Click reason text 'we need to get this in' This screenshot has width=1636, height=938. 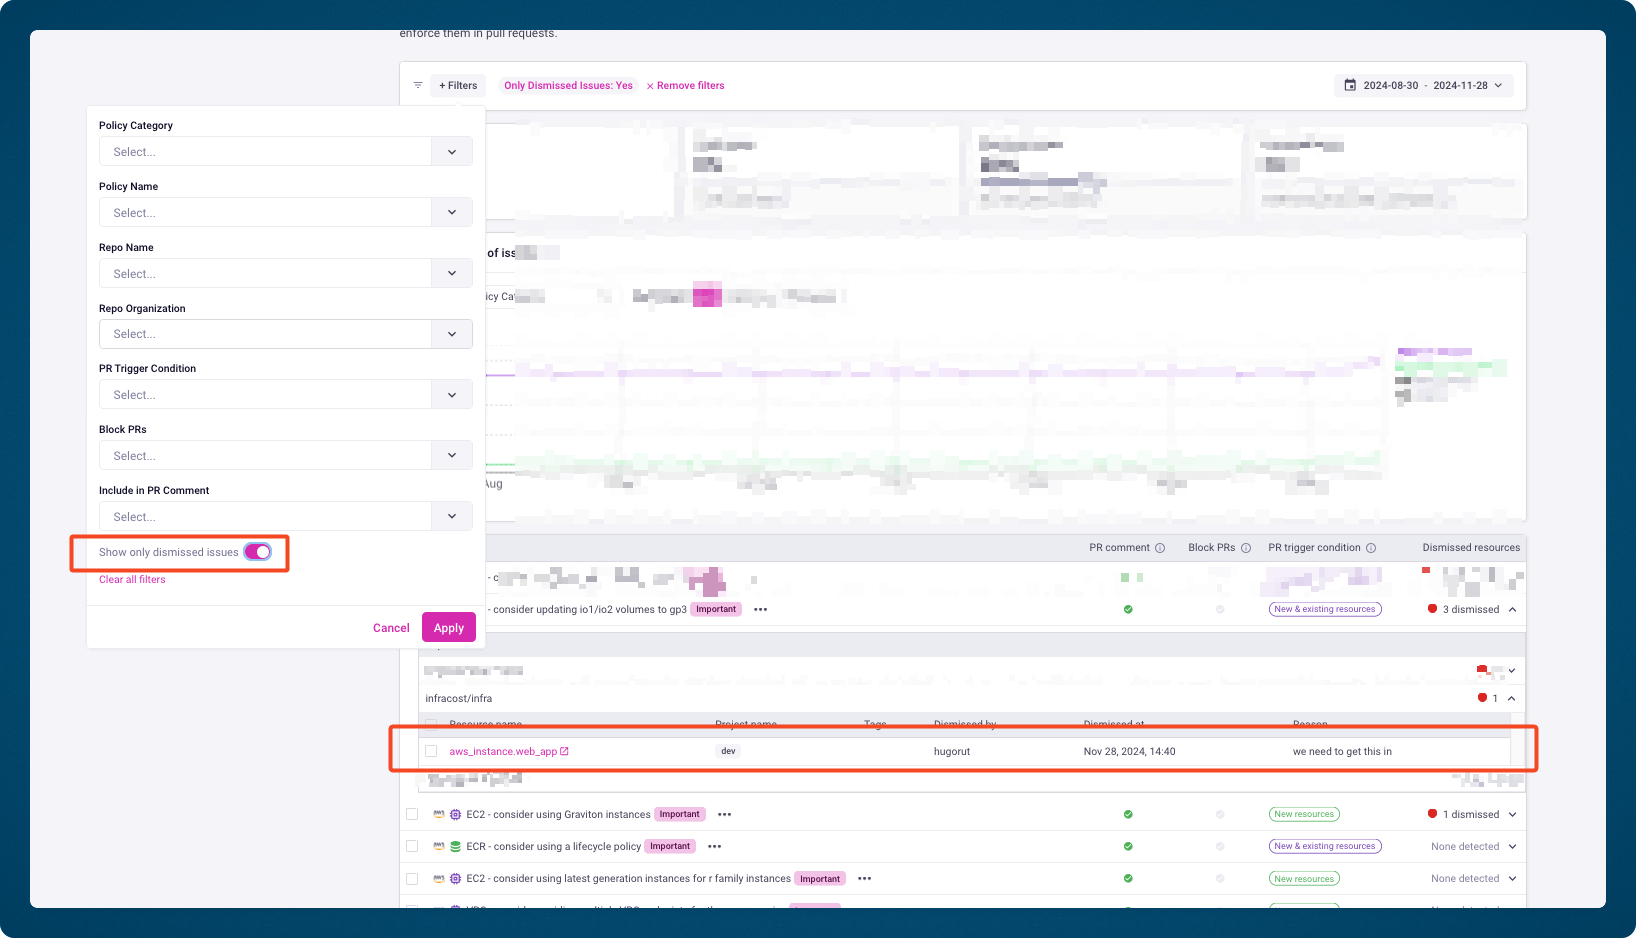pyautogui.click(x=1342, y=751)
